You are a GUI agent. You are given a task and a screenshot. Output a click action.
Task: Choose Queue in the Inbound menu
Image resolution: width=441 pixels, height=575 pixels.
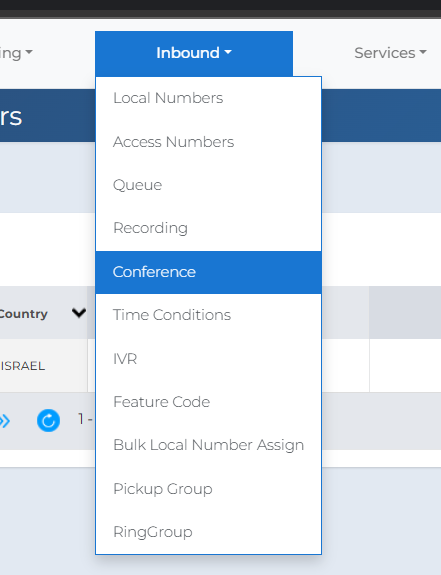208,185
